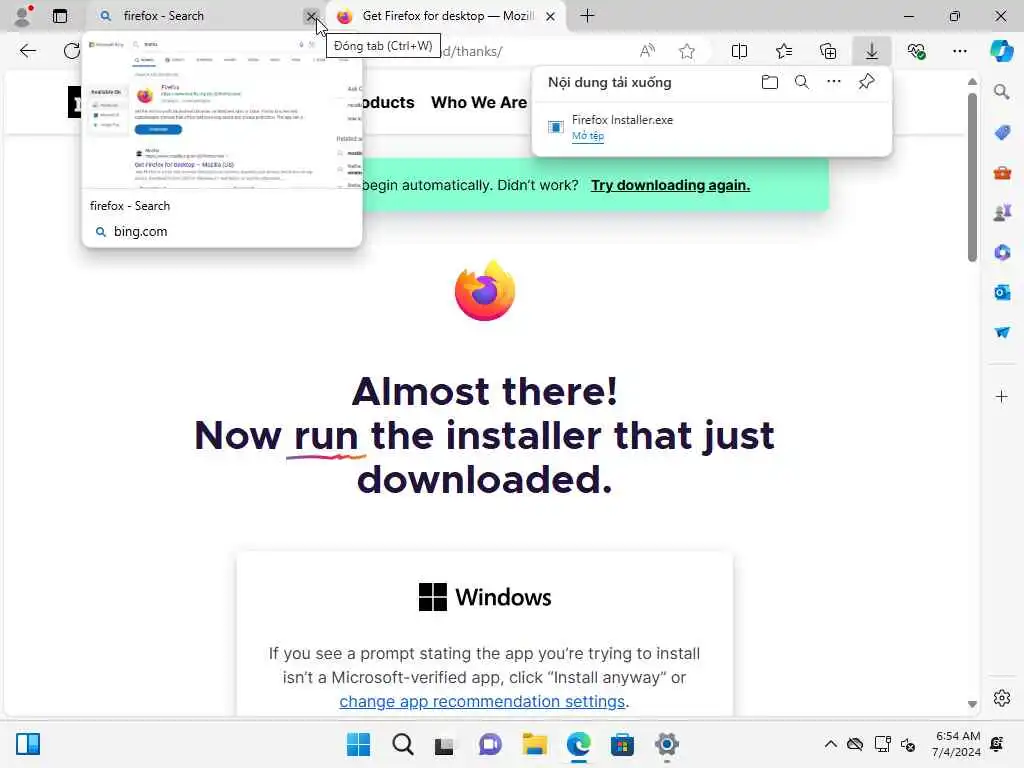Select Firefox Installer.exe download entry

pyautogui.click(x=712, y=127)
